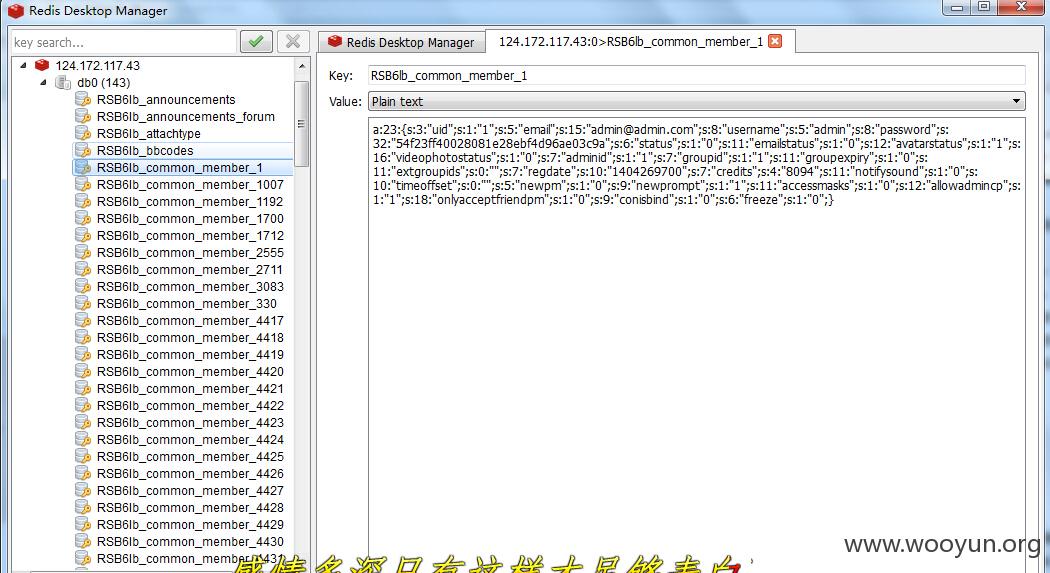1050x573 pixels.
Task: Click the red server icon for 124.172.117.43
Action: (42, 65)
